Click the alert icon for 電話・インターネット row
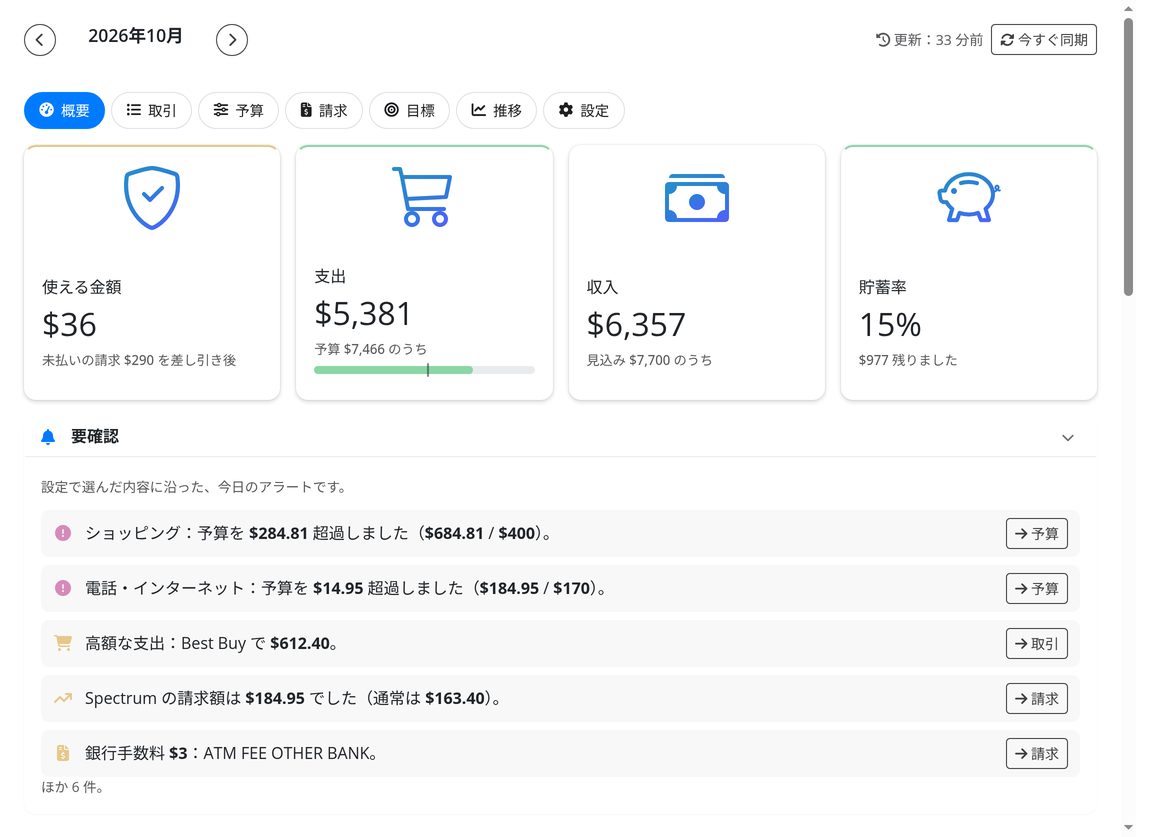 point(63,588)
